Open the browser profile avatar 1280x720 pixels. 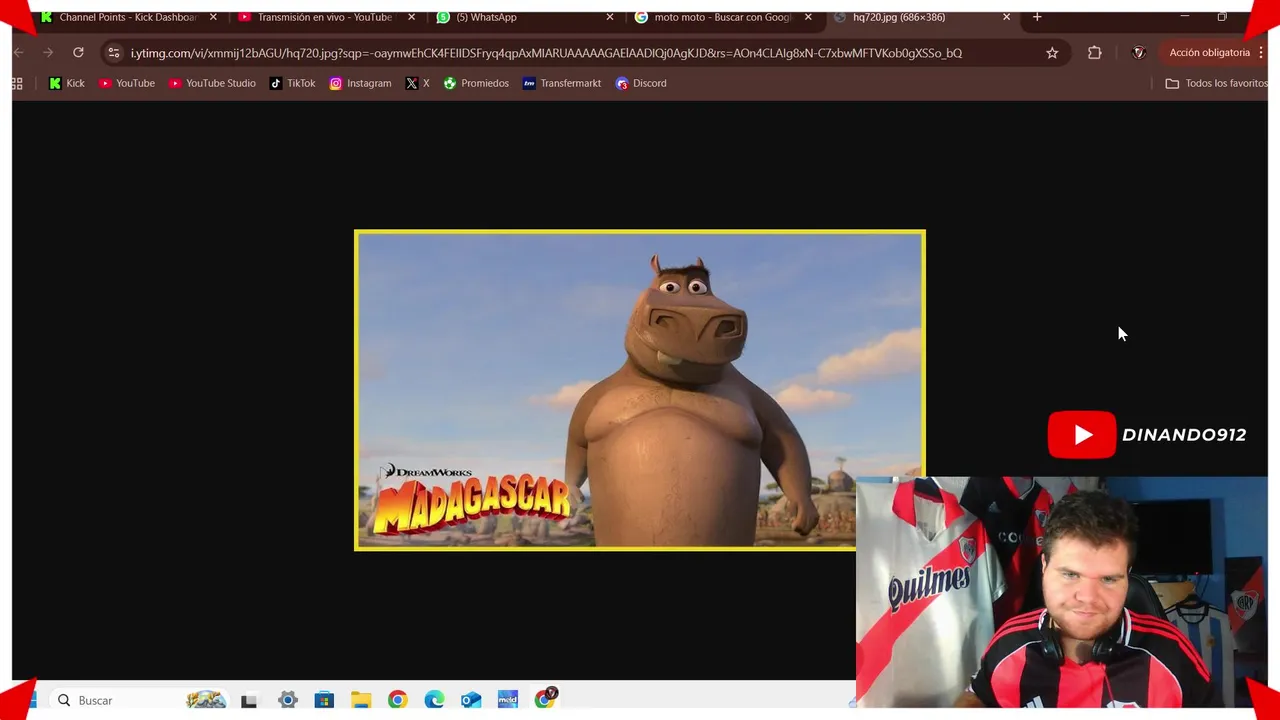(1138, 53)
